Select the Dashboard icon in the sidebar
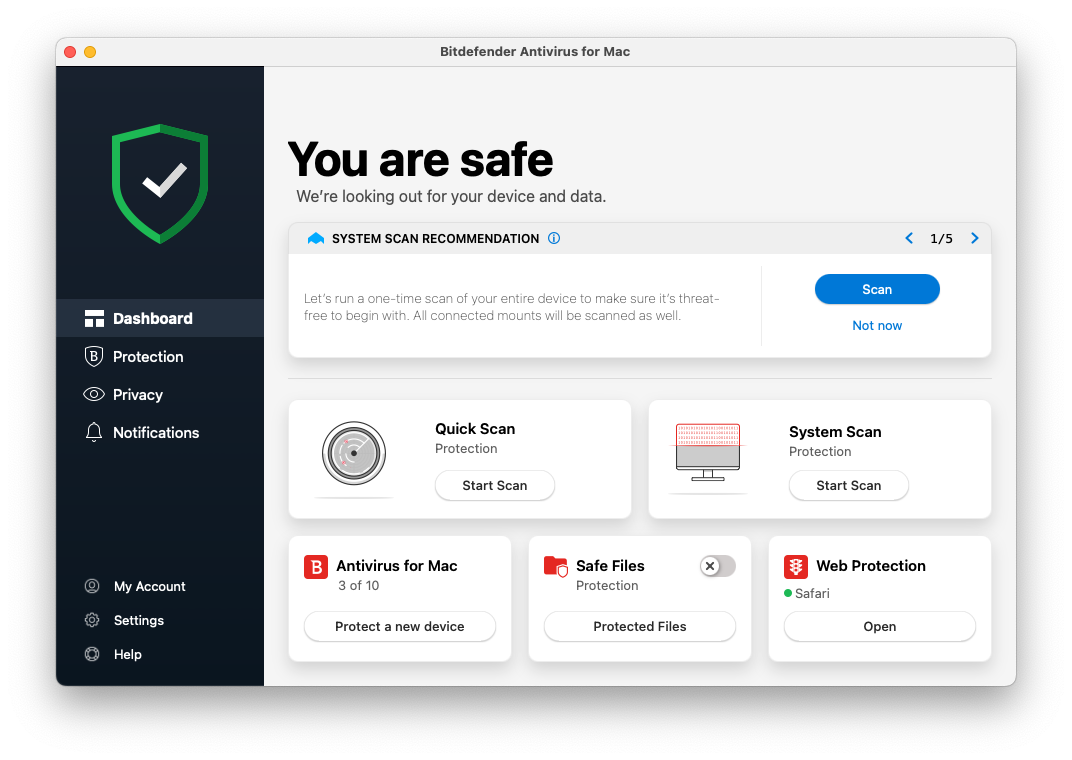The image size is (1072, 760). click(x=93, y=318)
